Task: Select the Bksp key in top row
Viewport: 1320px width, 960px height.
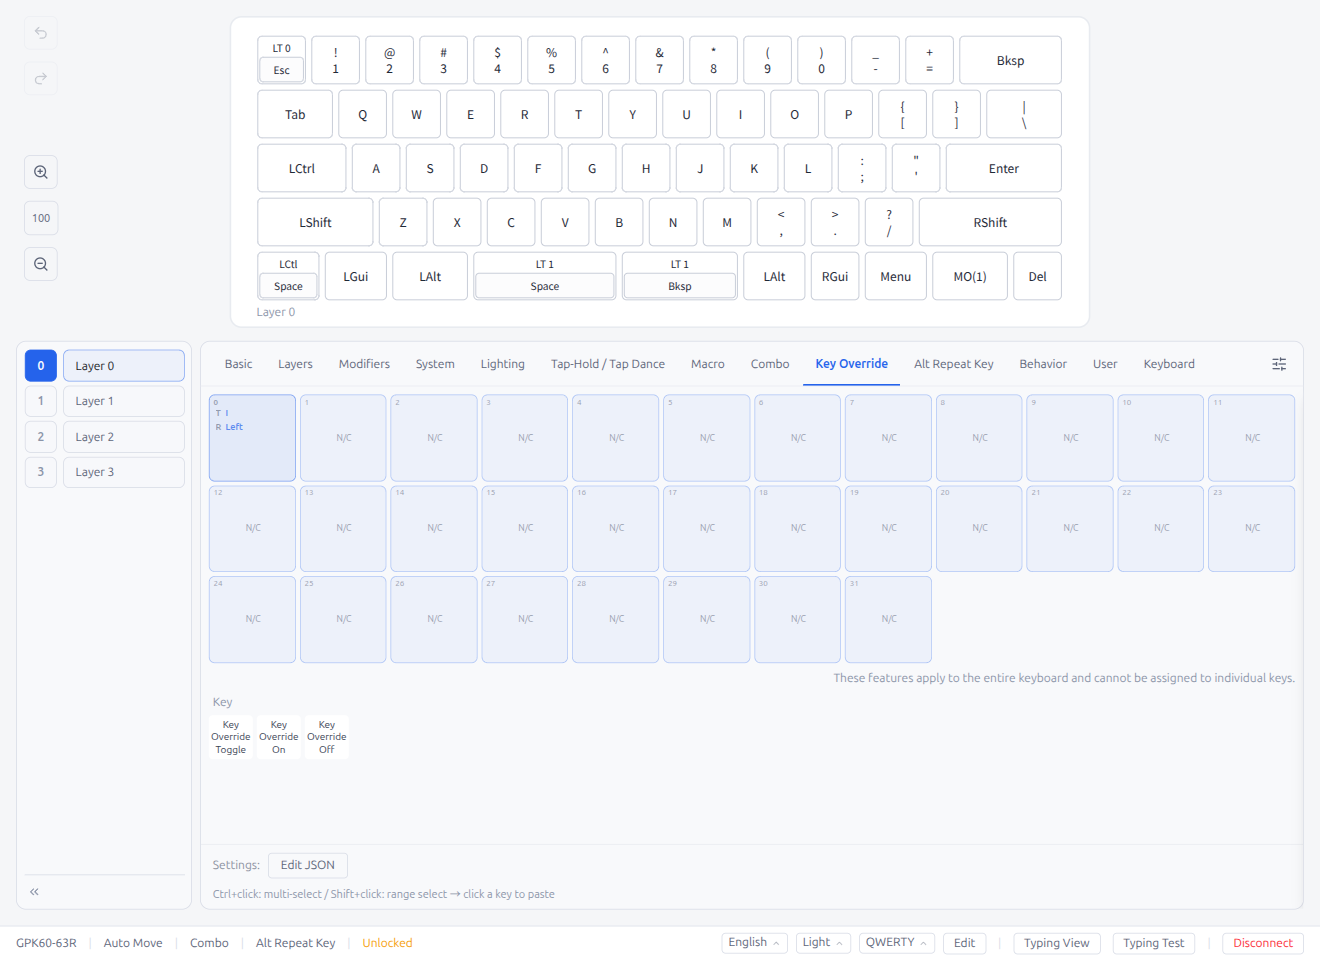Action: pos(1010,60)
